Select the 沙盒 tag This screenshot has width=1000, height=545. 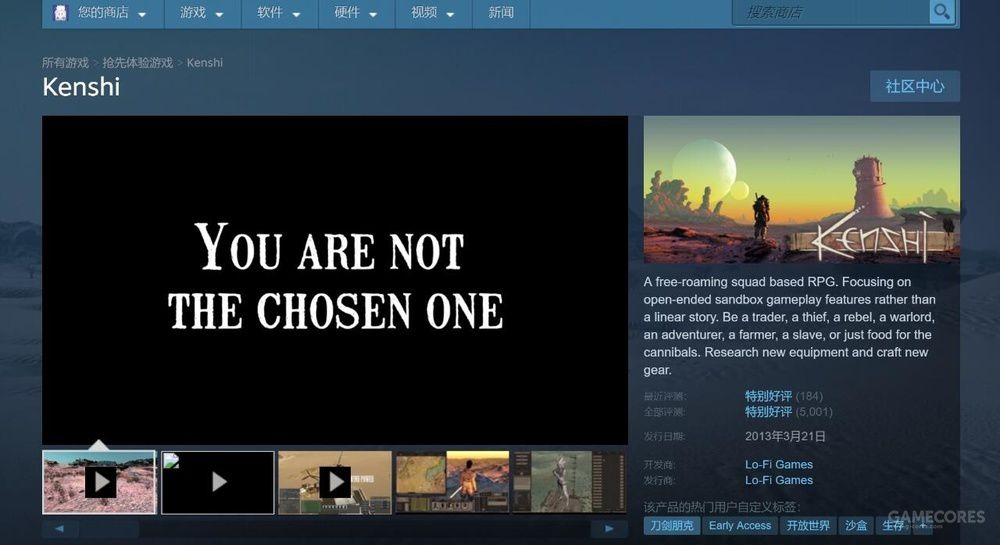click(x=856, y=526)
